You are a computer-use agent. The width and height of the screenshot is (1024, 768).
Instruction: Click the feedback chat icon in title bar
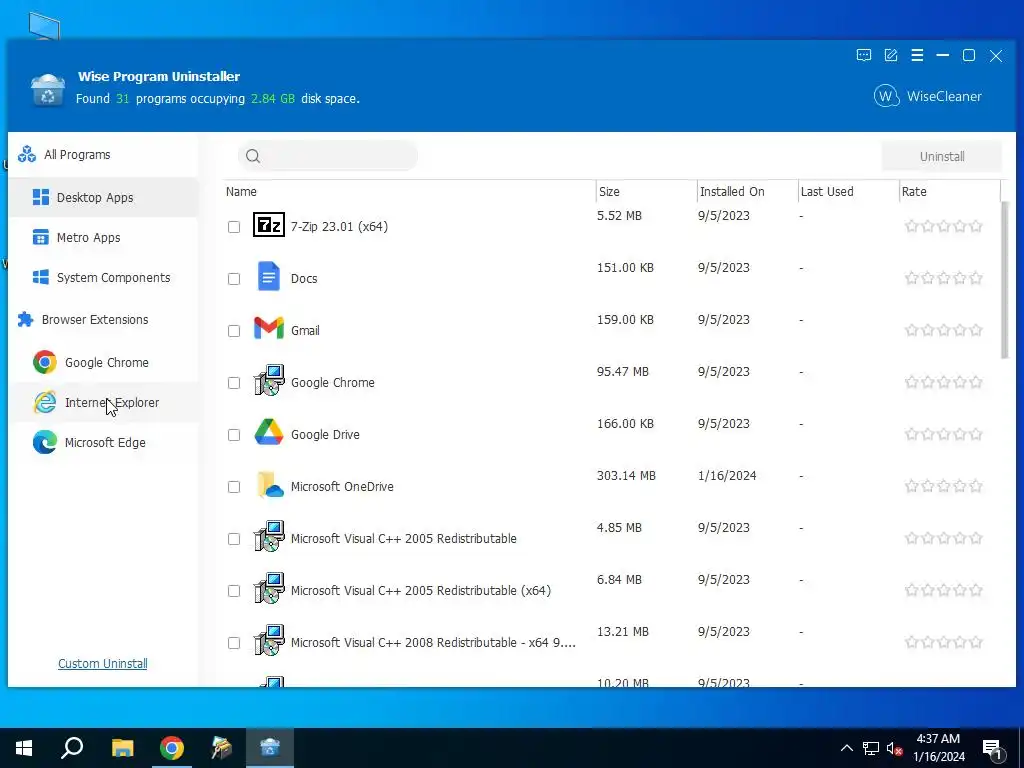(x=863, y=56)
